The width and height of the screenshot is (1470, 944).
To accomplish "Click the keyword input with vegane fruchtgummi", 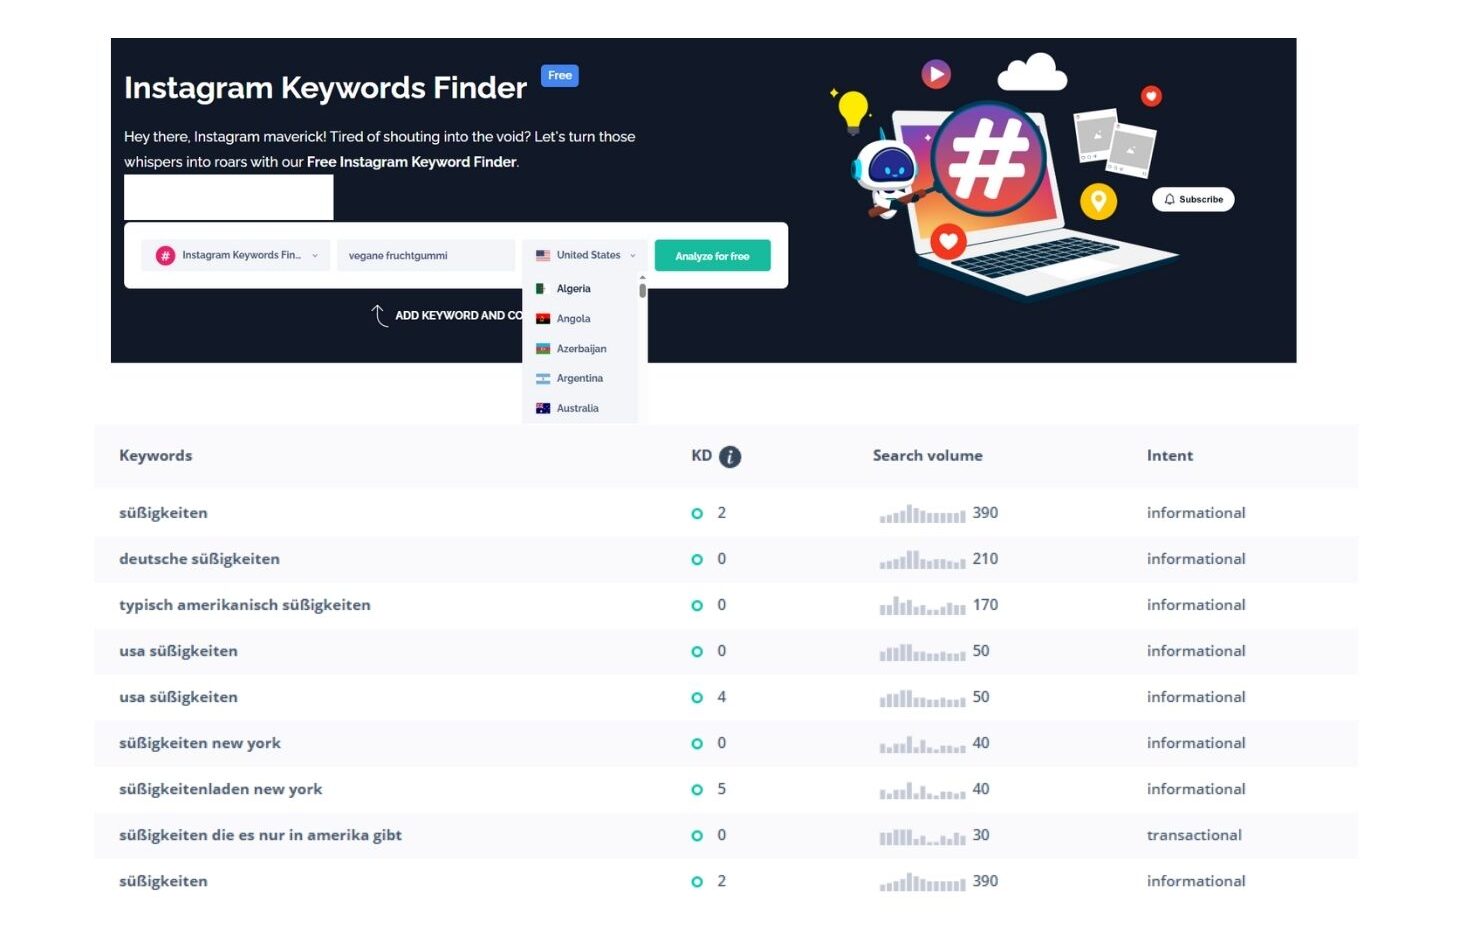I will click(x=426, y=256).
